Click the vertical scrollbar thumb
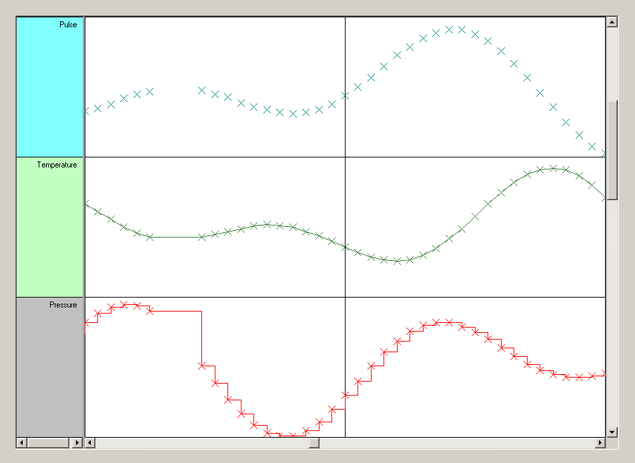635x463 pixels. tap(613, 150)
